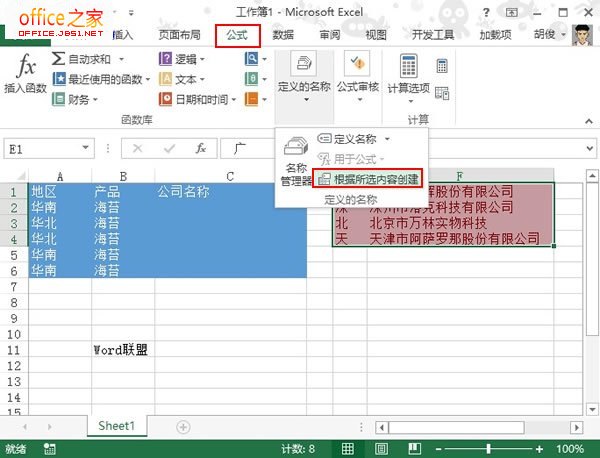Click the macro record icon in status bar

[49, 448]
